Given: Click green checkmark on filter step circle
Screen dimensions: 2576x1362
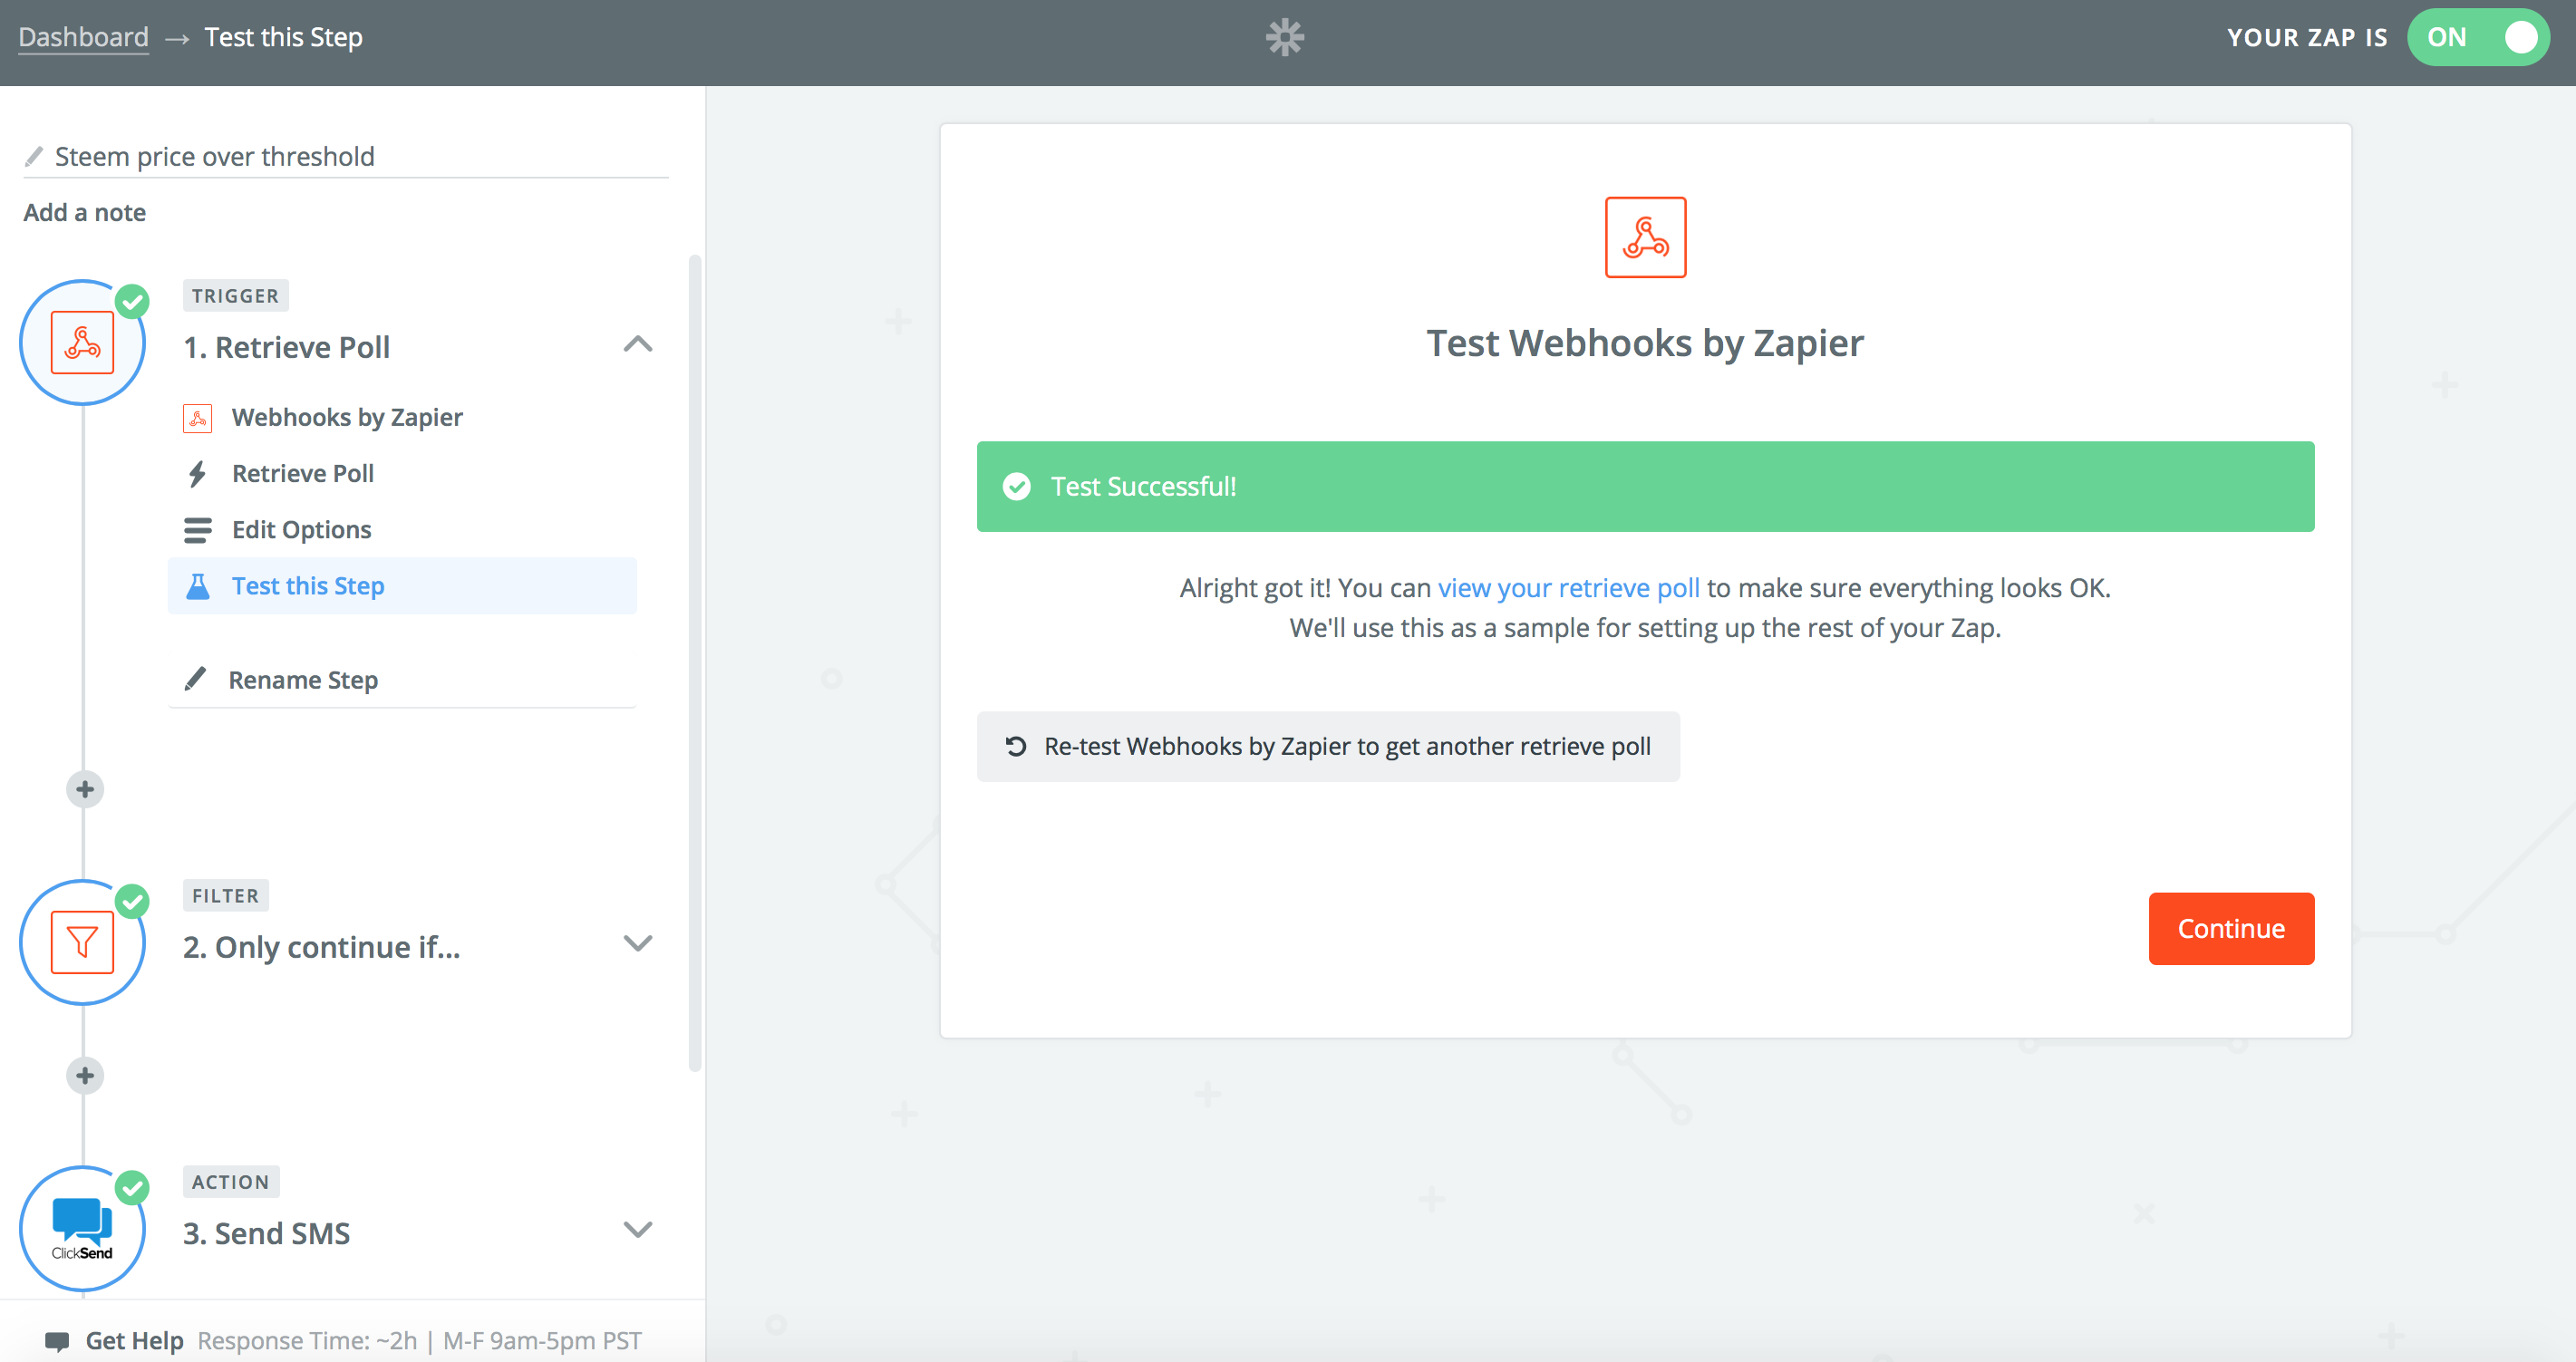Looking at the screenshot, I should click(132, 901).
